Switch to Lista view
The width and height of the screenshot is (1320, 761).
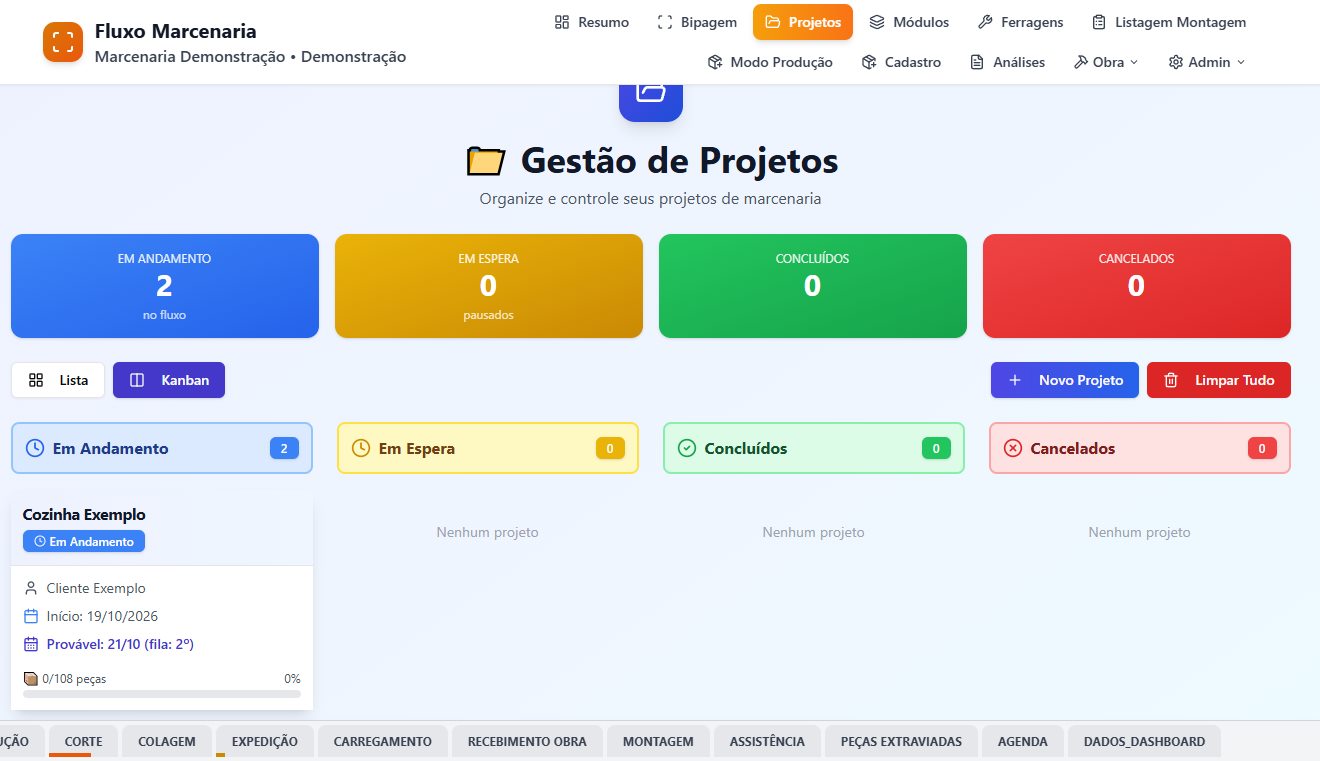tap(58, 380)
